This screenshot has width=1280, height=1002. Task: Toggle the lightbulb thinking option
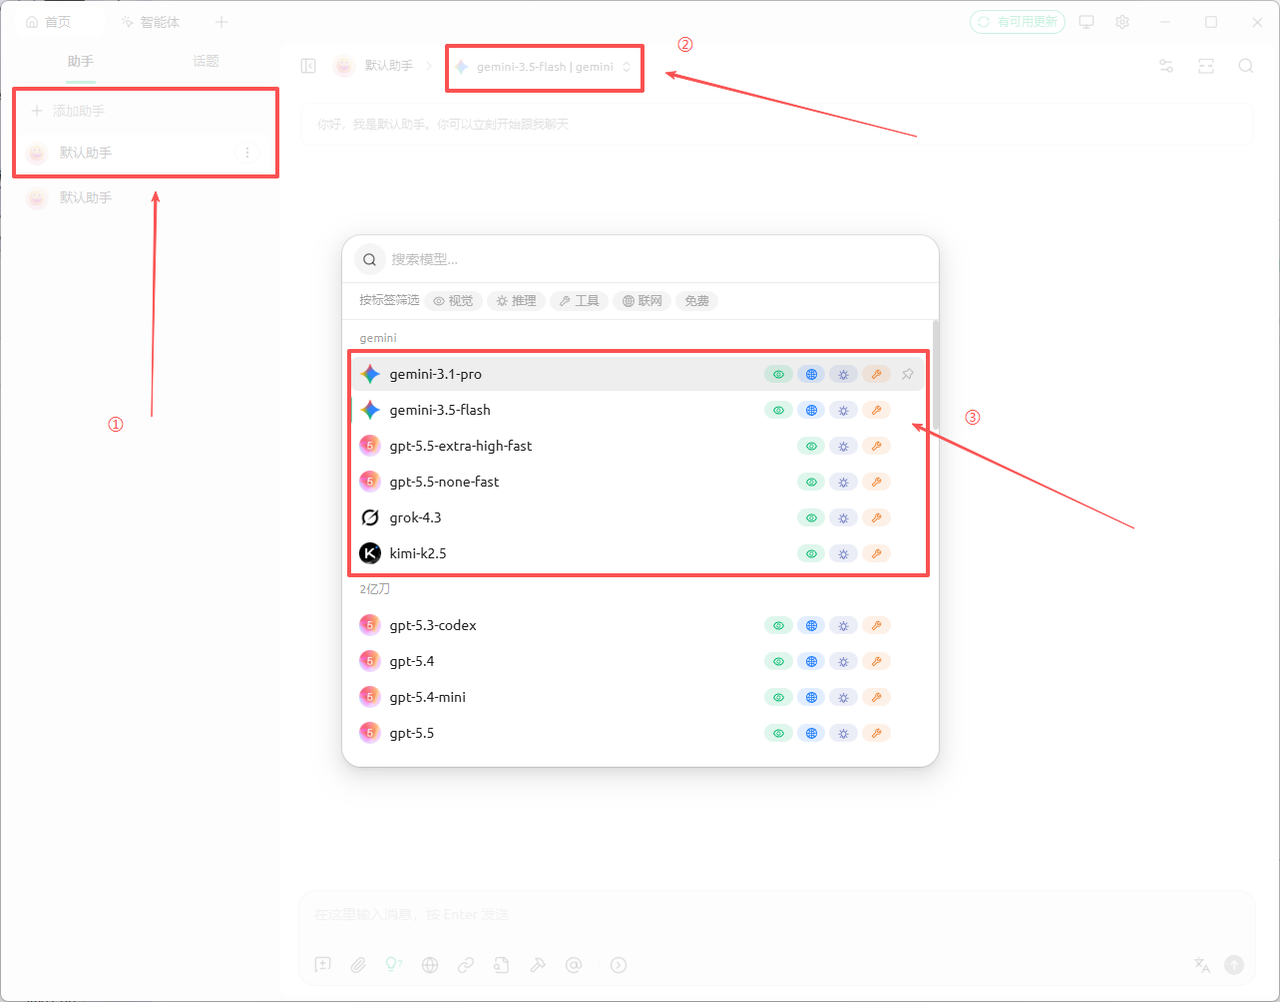pyautogui.click(x=394, y=965)
